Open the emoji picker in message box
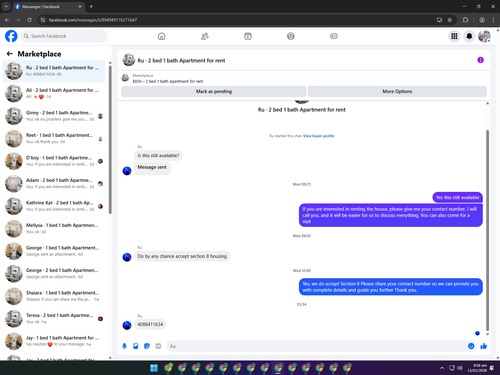500x375 pixels. [x=471, y=346]
